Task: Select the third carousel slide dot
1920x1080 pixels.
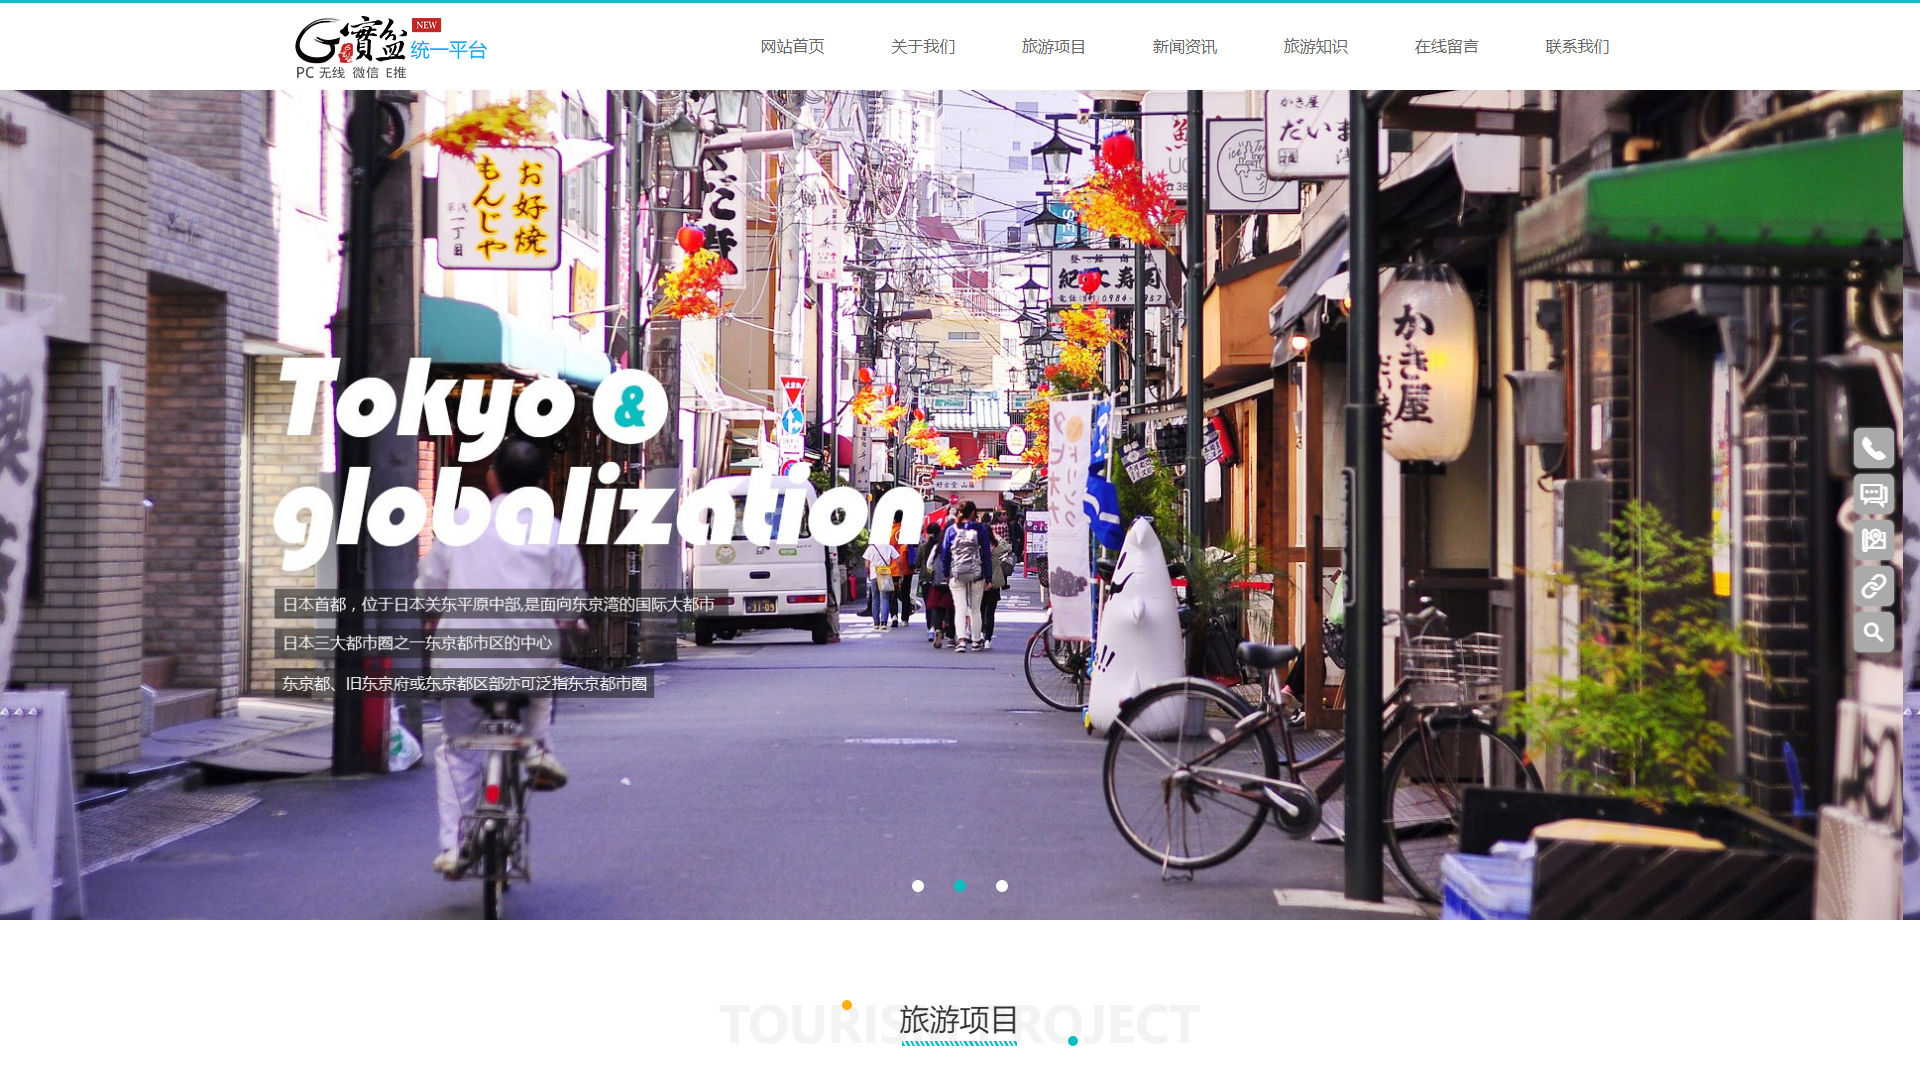Action: [x=1002, y=886]
